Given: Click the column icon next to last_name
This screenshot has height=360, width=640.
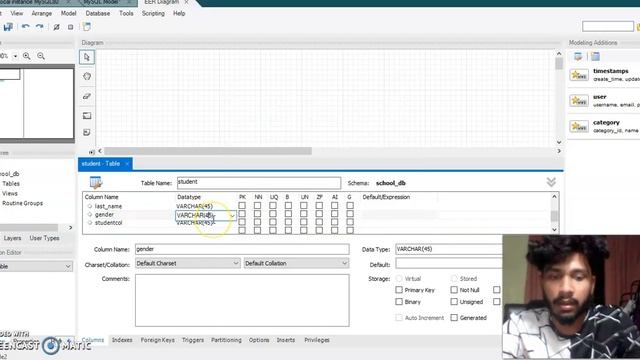Looking at the screenshot, I should point(90,206).
